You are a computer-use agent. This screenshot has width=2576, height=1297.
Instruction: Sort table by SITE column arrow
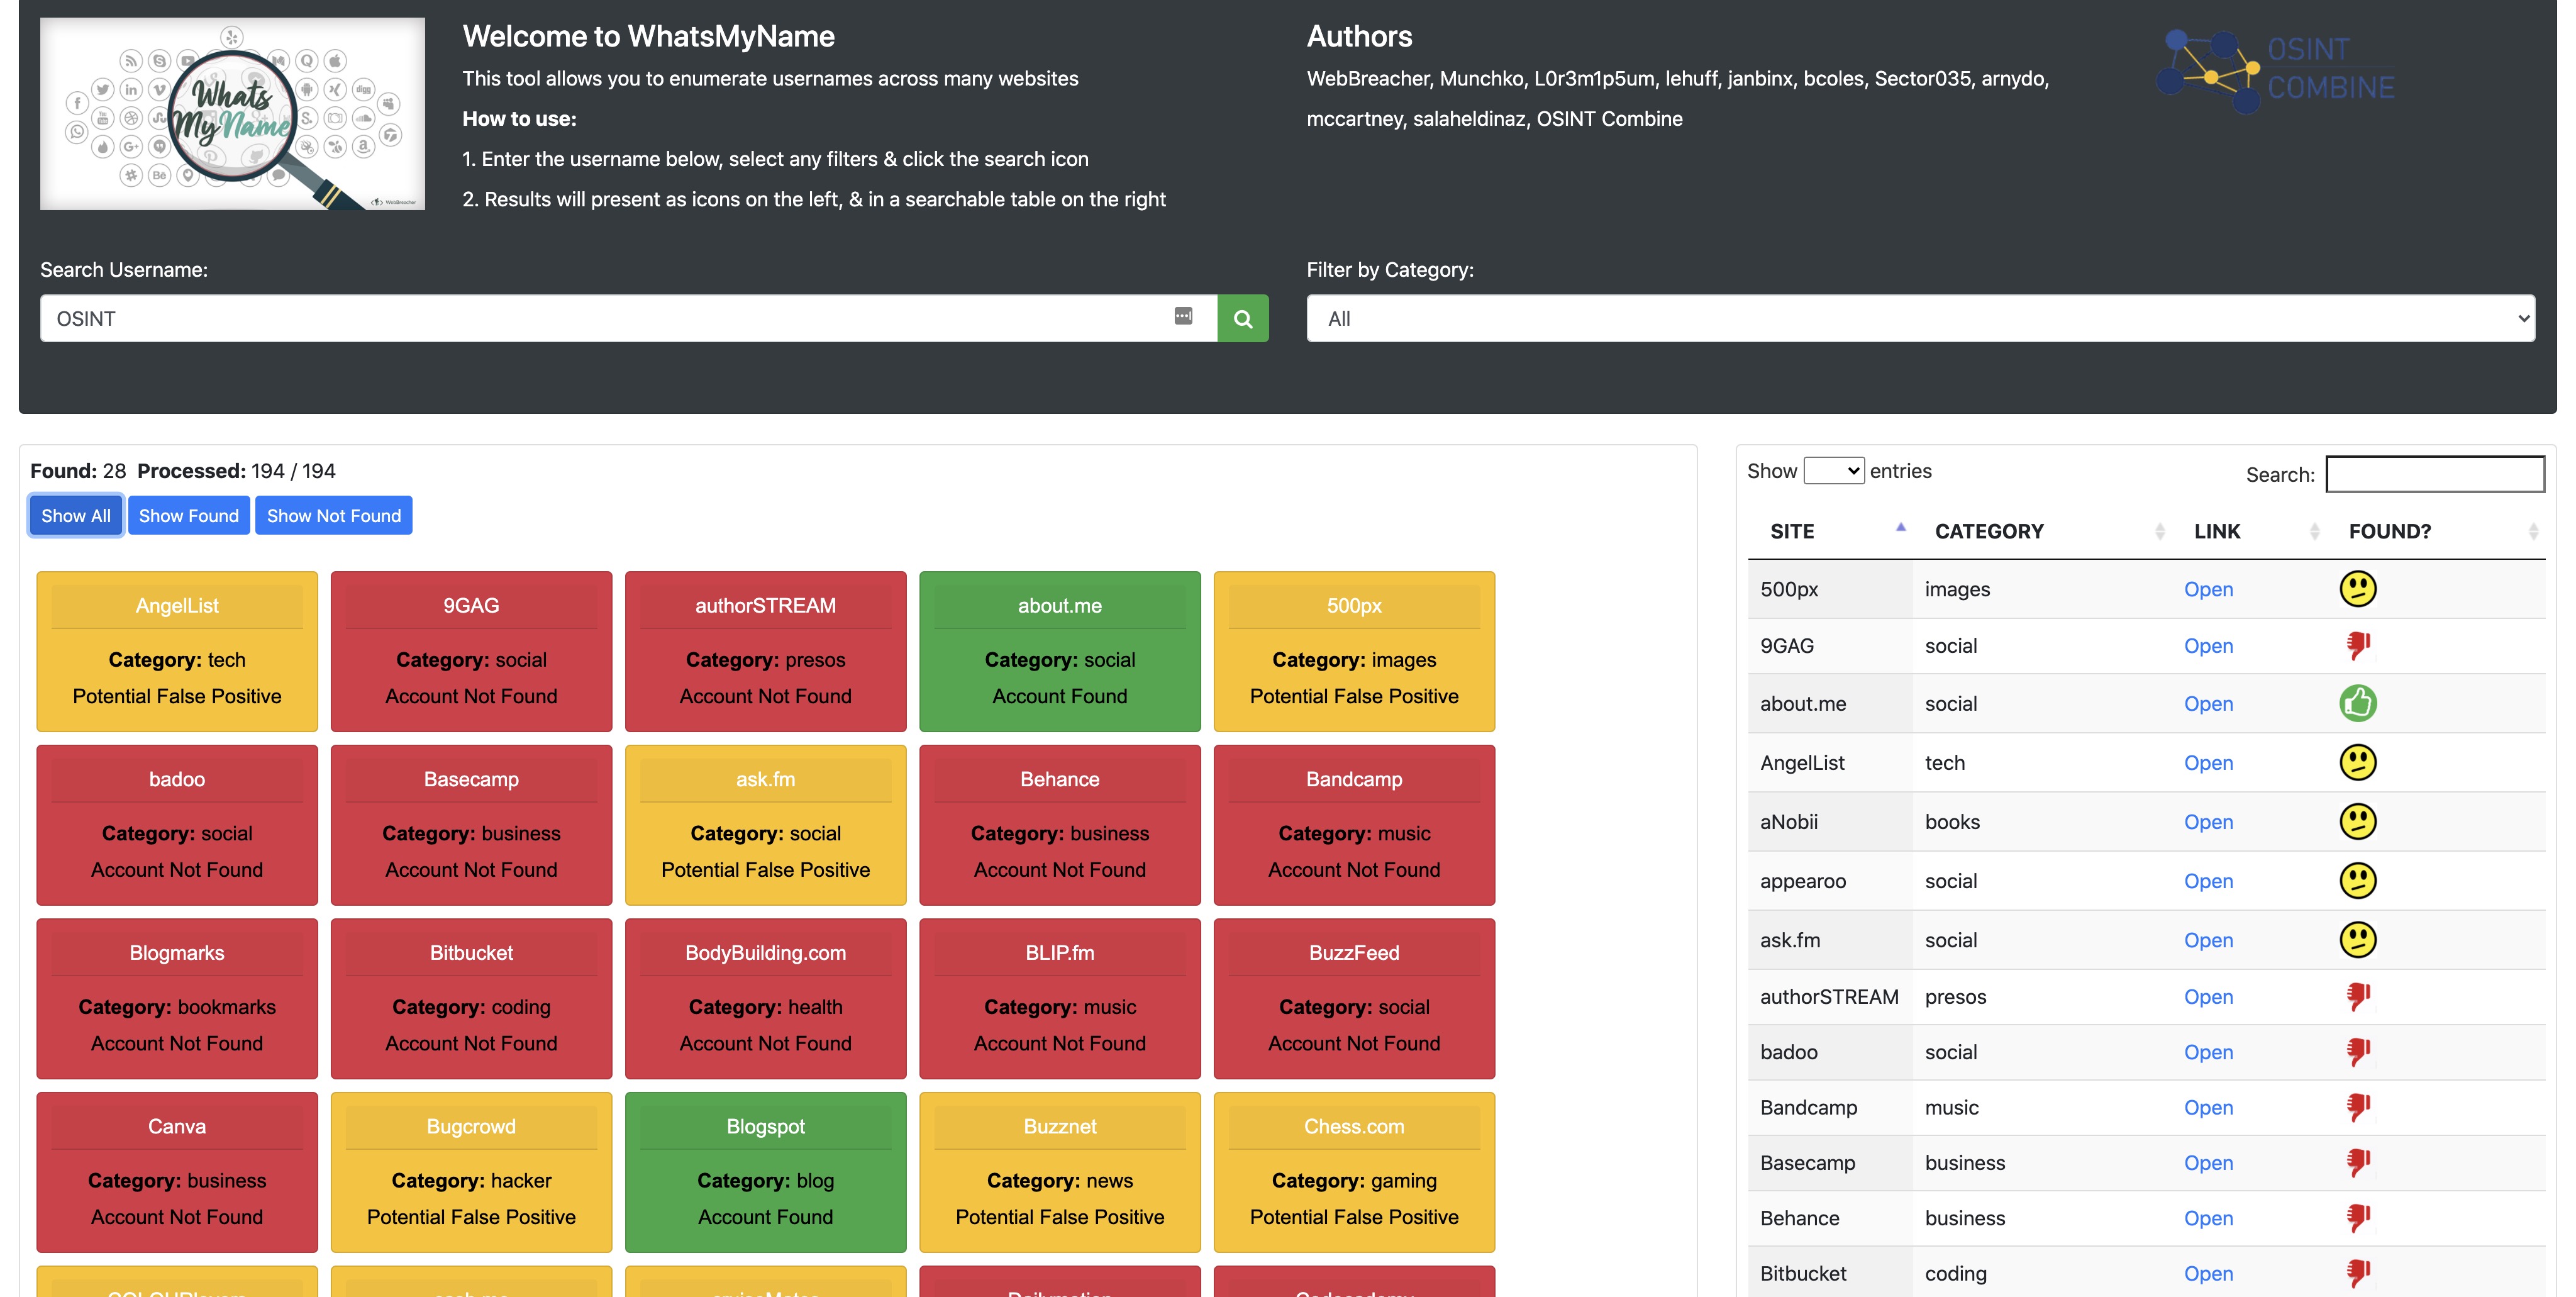1900,527
